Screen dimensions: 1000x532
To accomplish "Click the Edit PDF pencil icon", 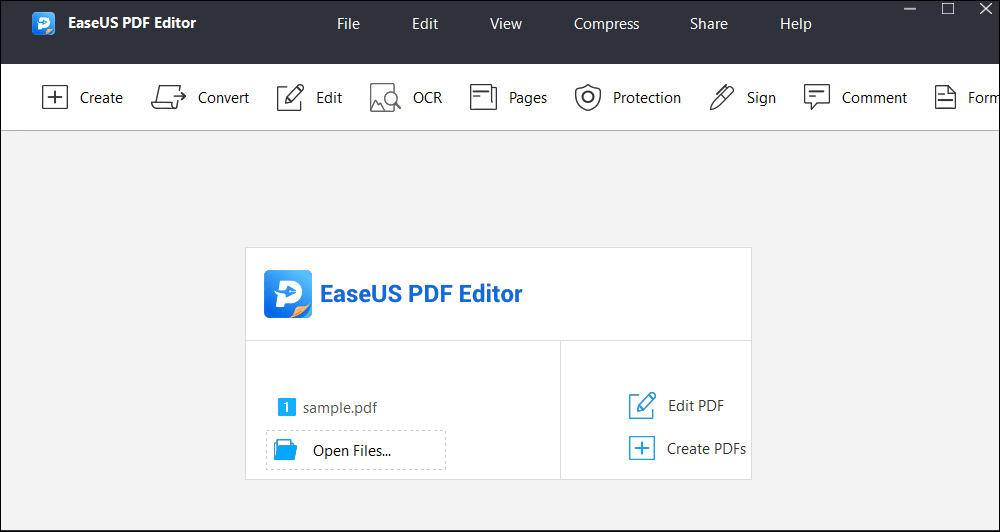I will tap(642, 406).
